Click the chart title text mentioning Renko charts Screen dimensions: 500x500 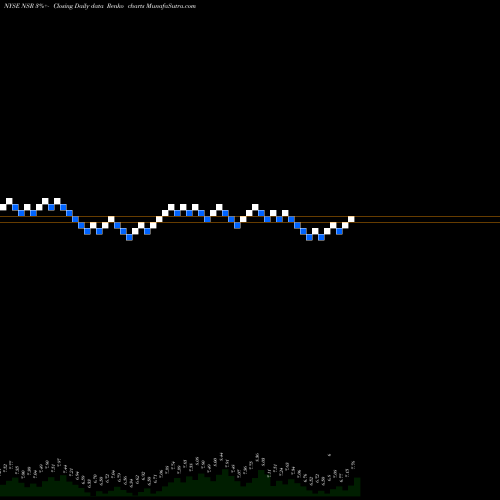coord(100,6)
